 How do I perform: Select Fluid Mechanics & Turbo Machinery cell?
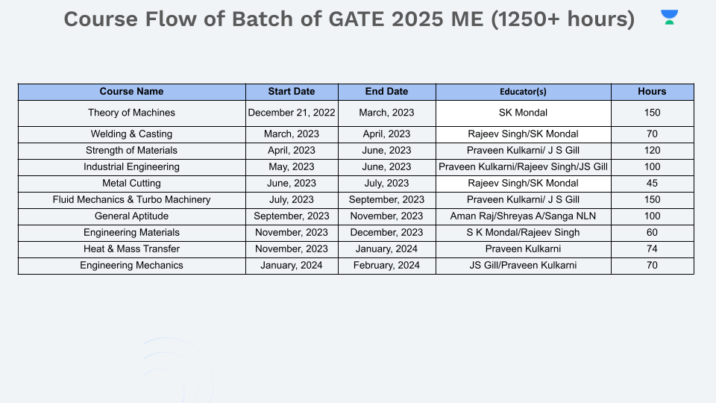point(131,200)
